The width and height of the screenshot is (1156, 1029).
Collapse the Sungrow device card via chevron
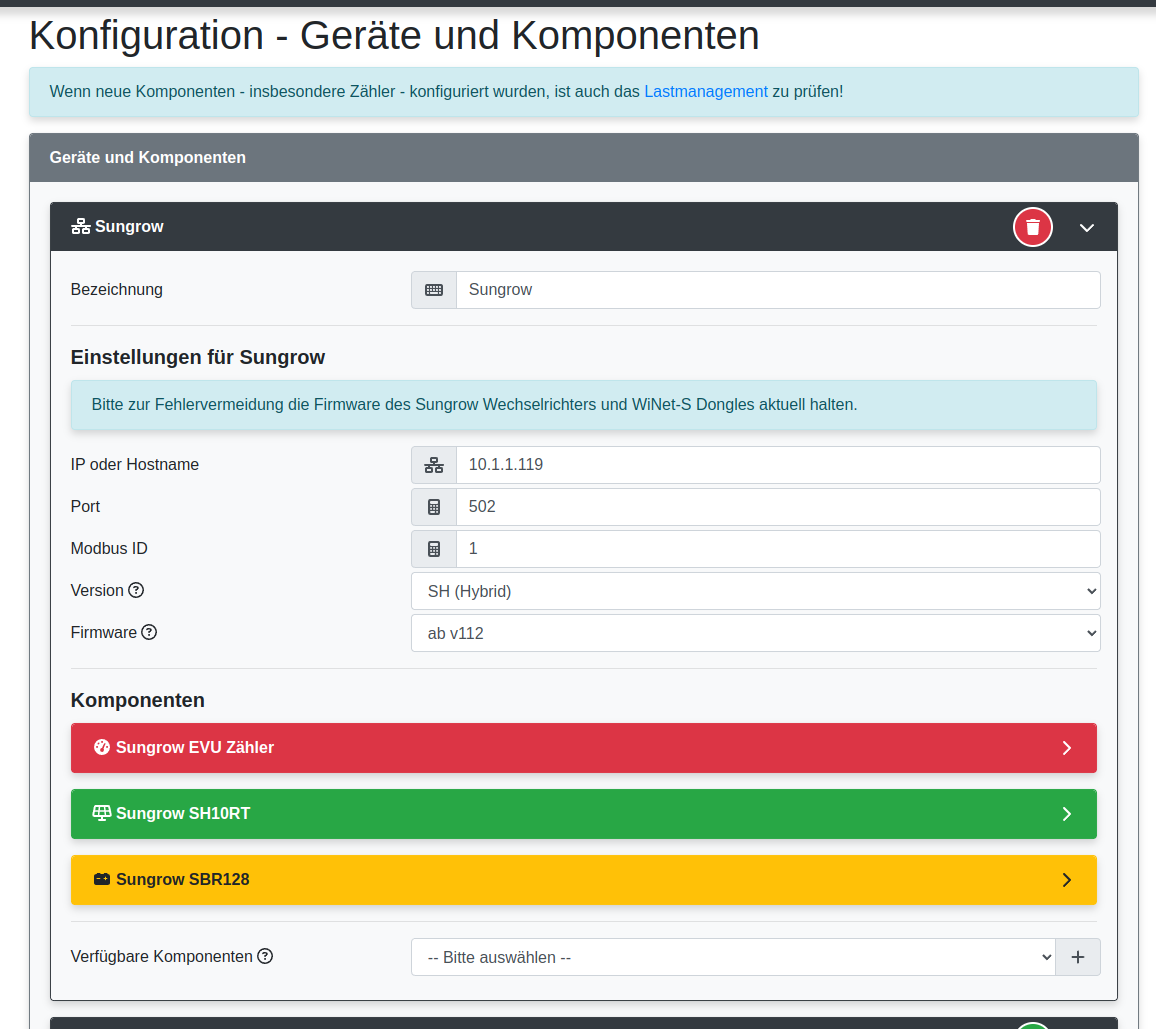1087,227
